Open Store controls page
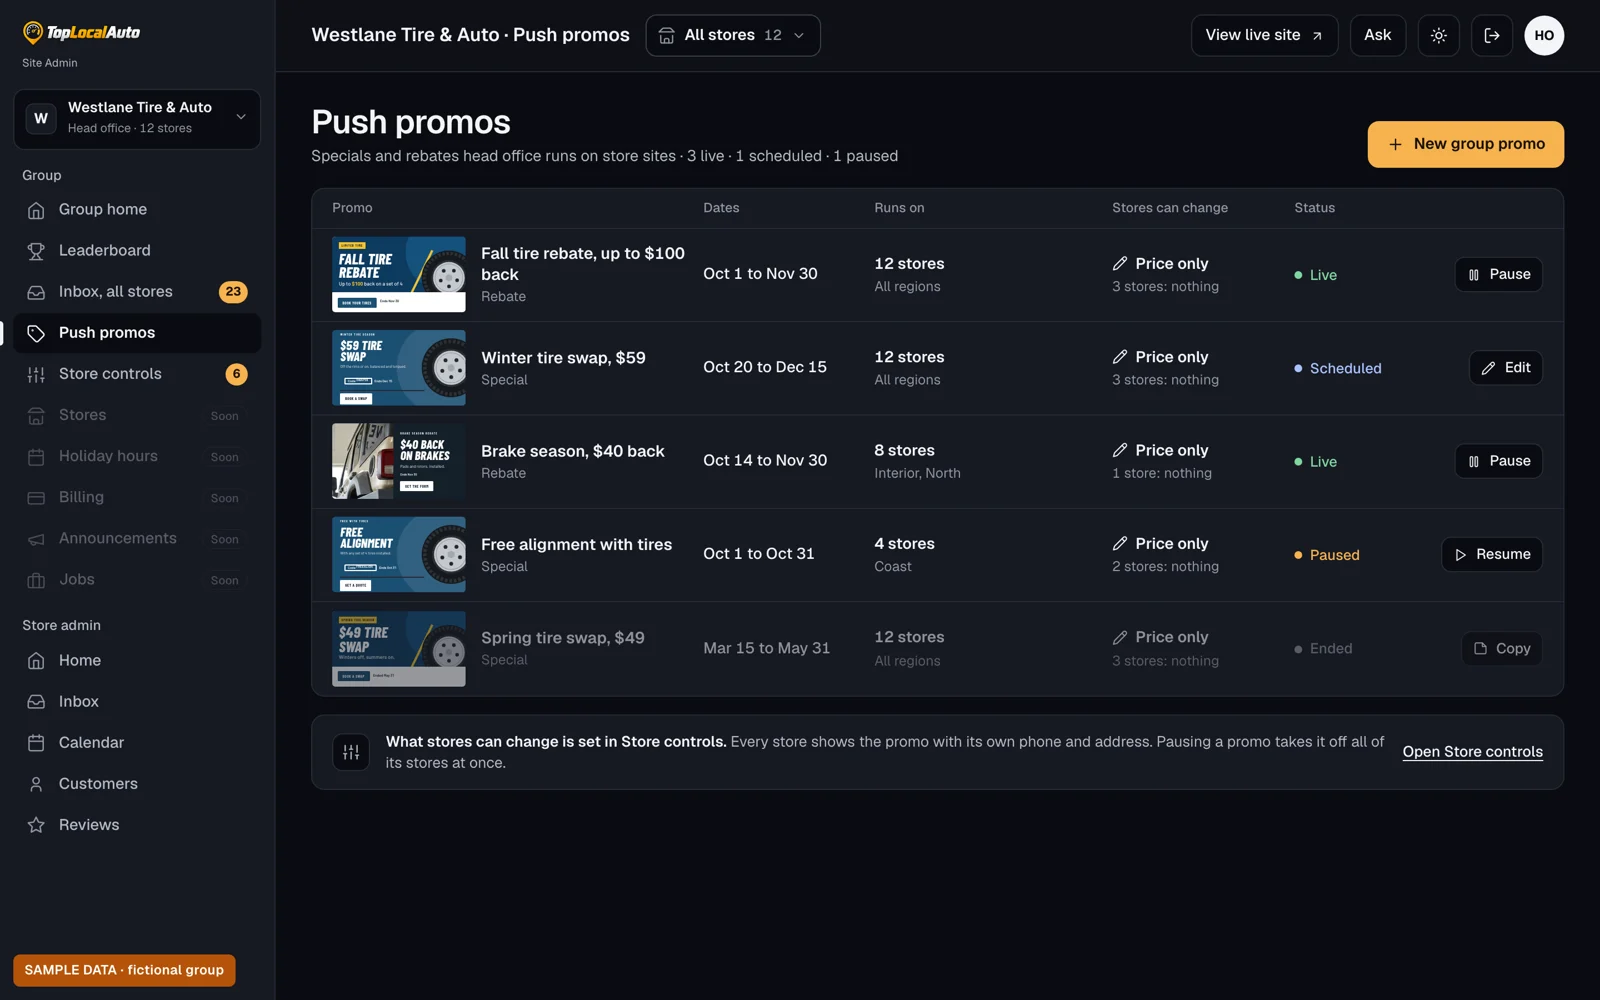Image resolution: width=1600 pixels, height=1000 pixels. pos(137,374)
